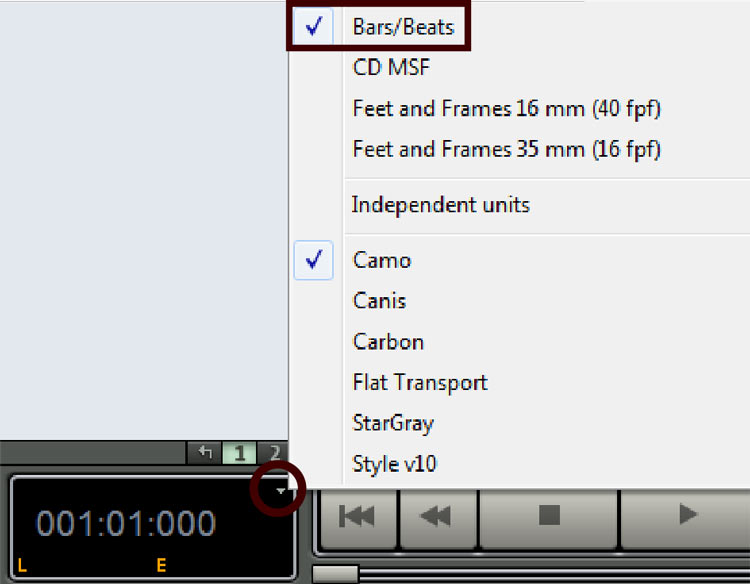The height and width of the screenshot is (584, 750).
Task: Select zoom snapshot 1 button
Action: tap(239, 452)
